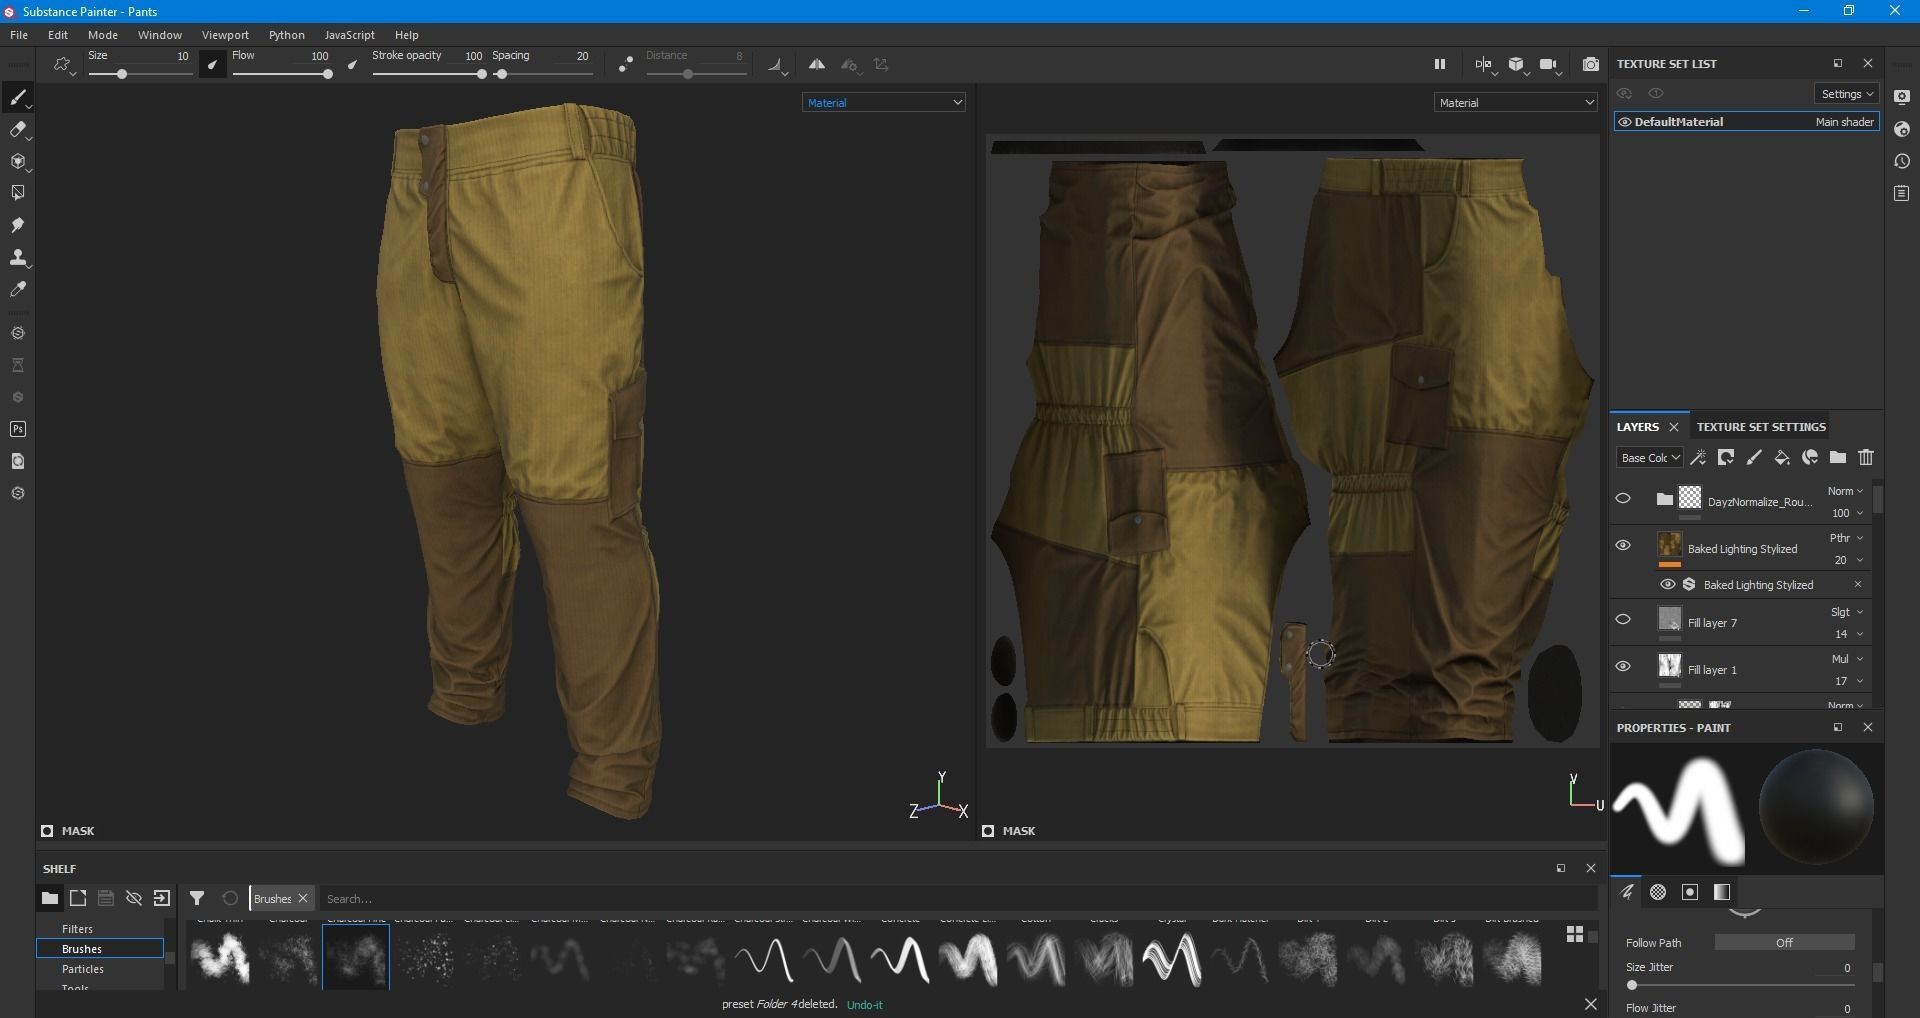Viewport: 1920px width, 1018px height.
Task: Select the Eraser tool
Action: click(18, 130)
